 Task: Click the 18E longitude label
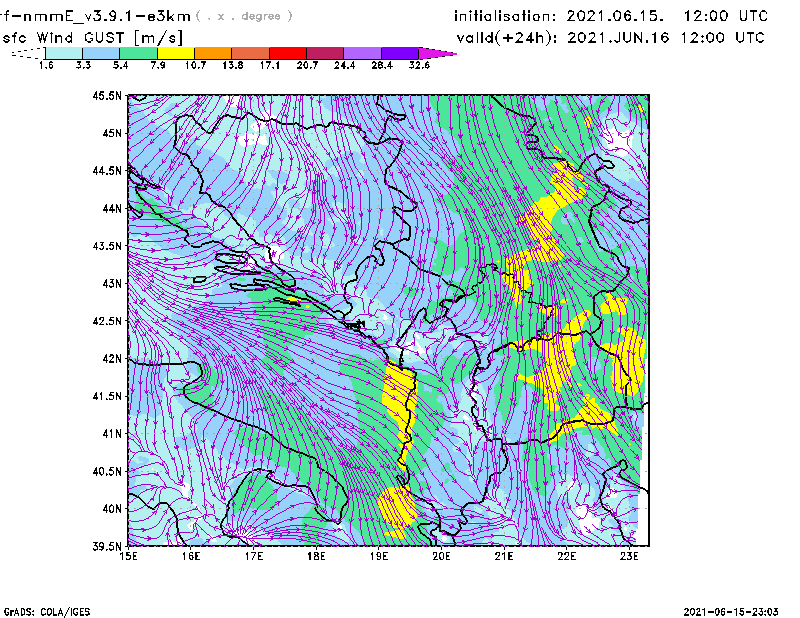(316, 556)
